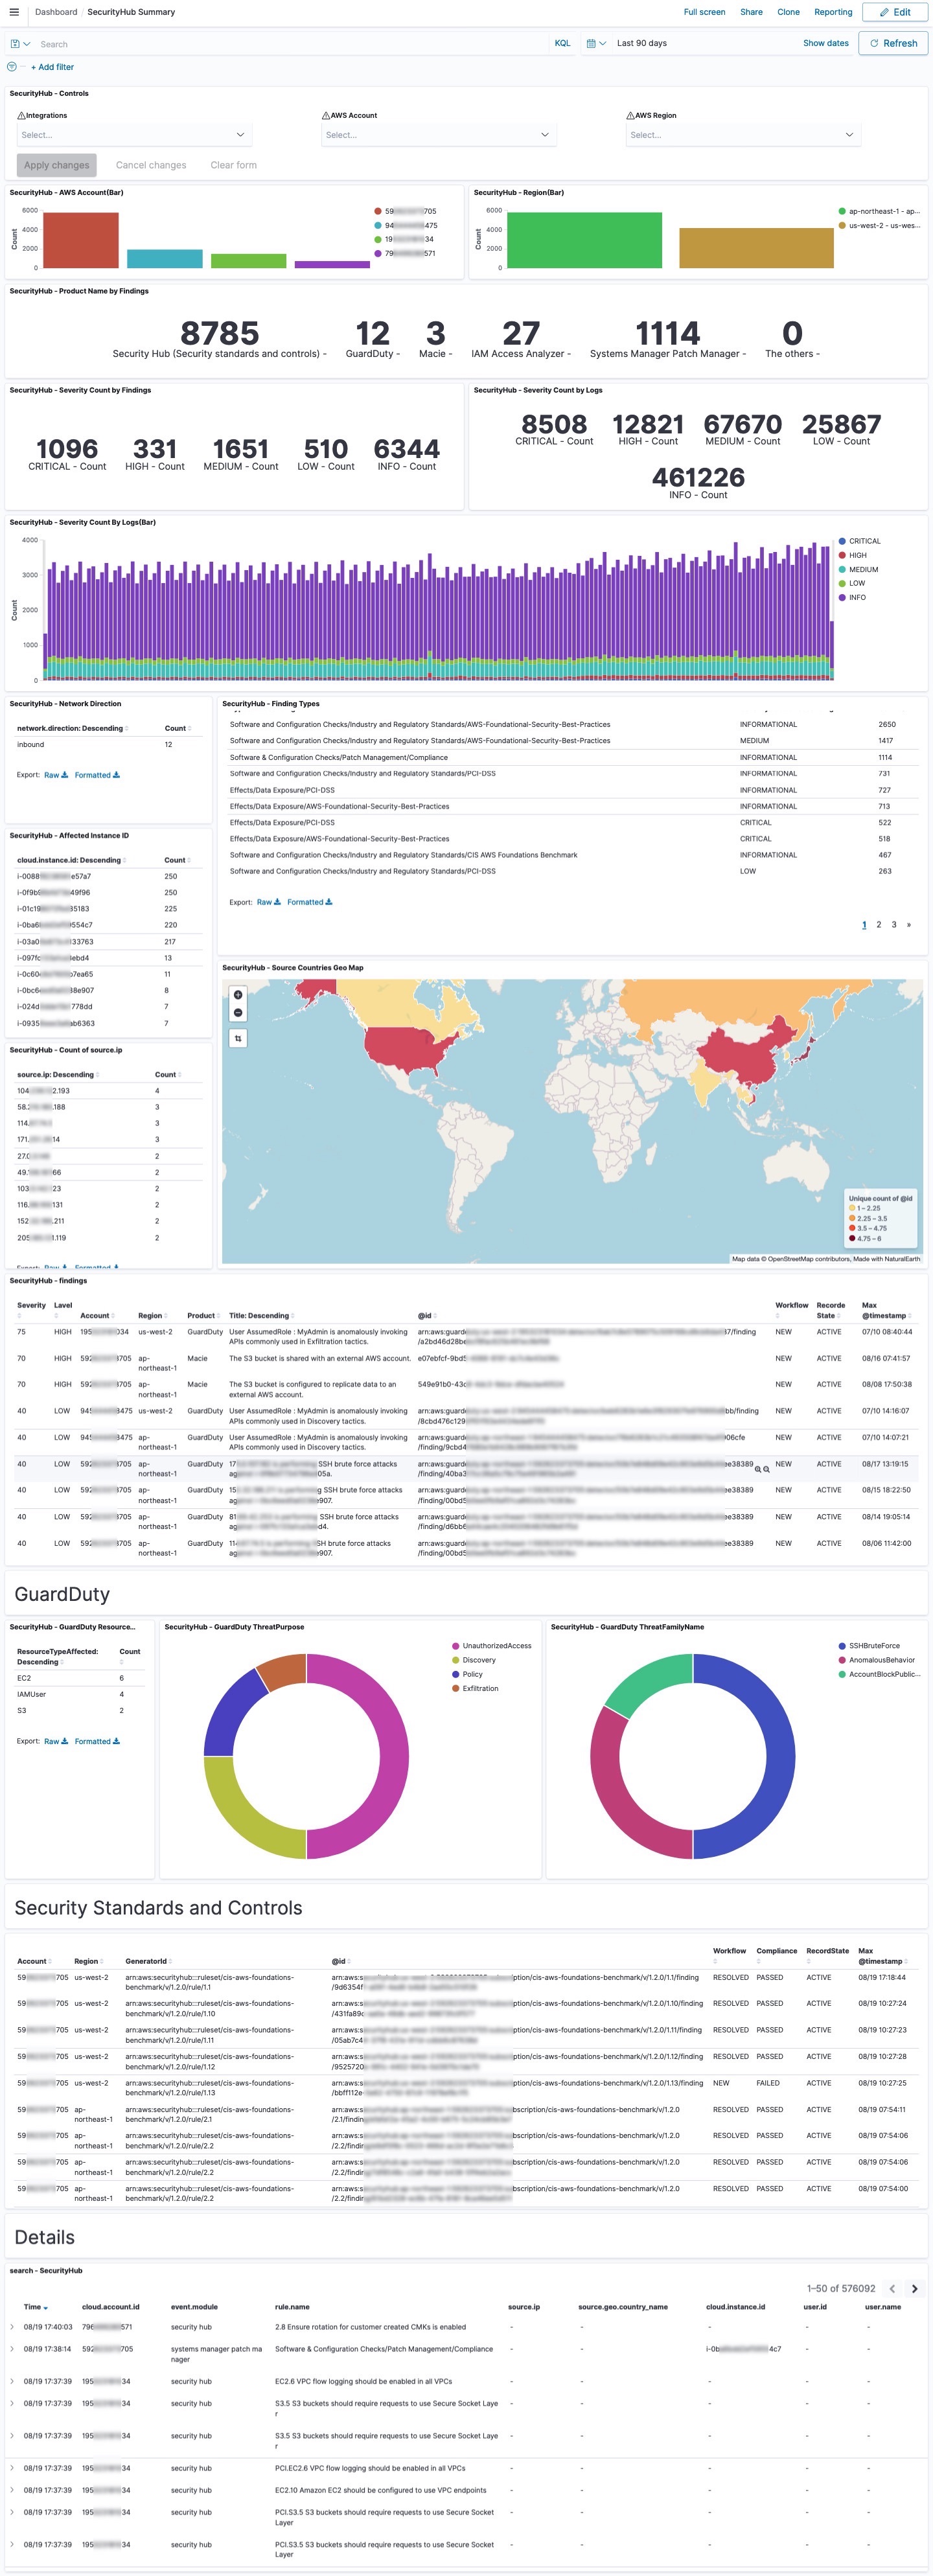Expand the 08/19 17:38:14 details row
Screen dimensions: 933x2576
pos(13,2349)
